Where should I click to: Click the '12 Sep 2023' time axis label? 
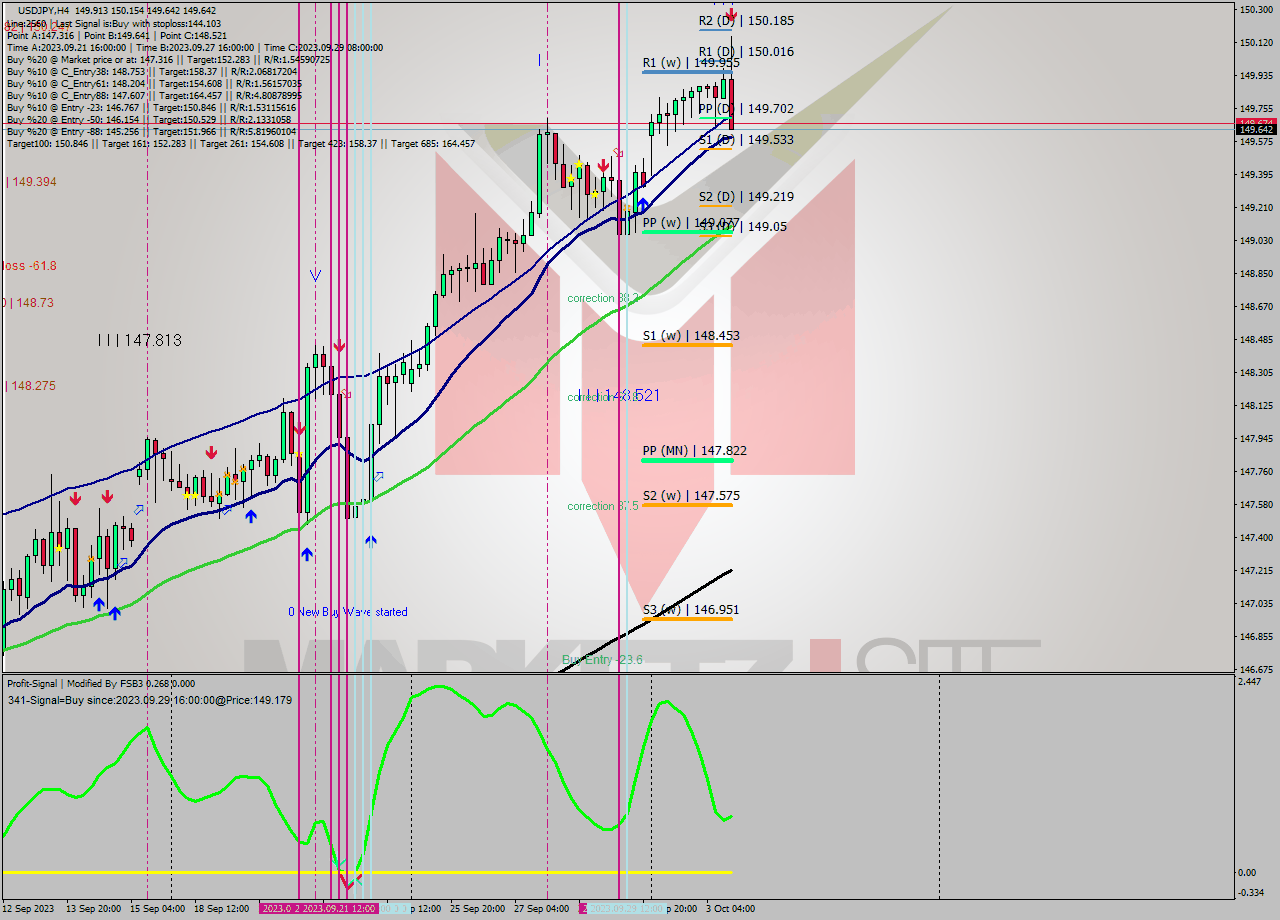(x=29, y=909)
